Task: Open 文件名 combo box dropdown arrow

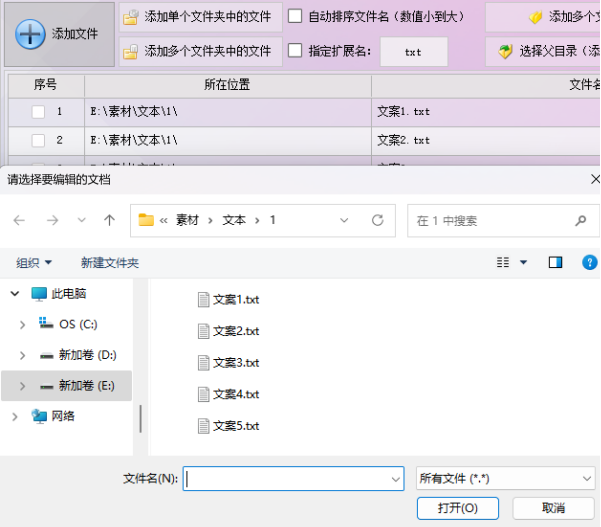Action: (396, 479)
